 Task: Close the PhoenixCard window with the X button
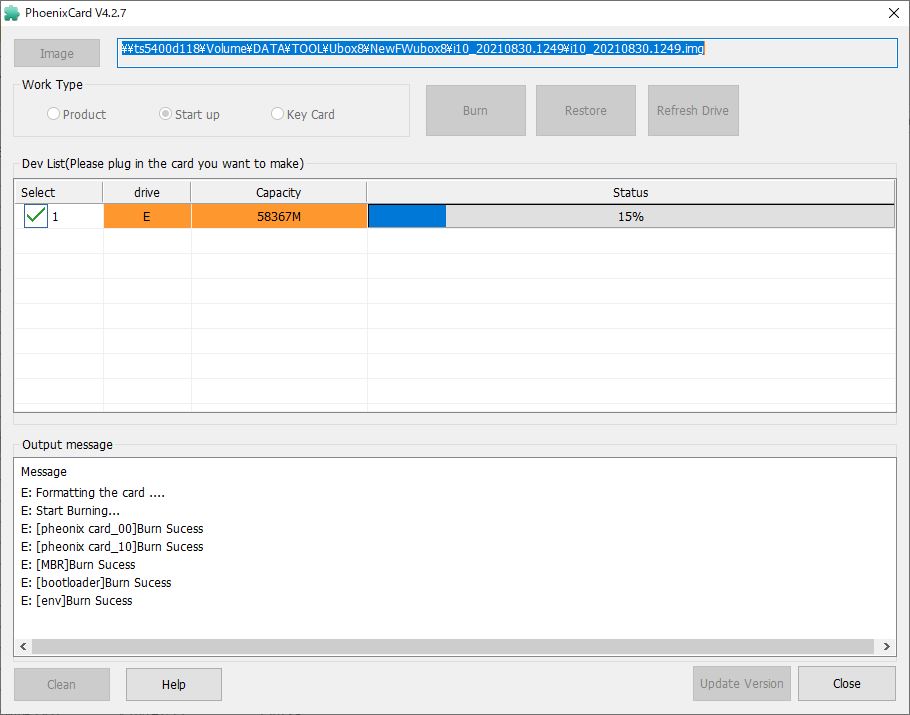tap(894, 13)
